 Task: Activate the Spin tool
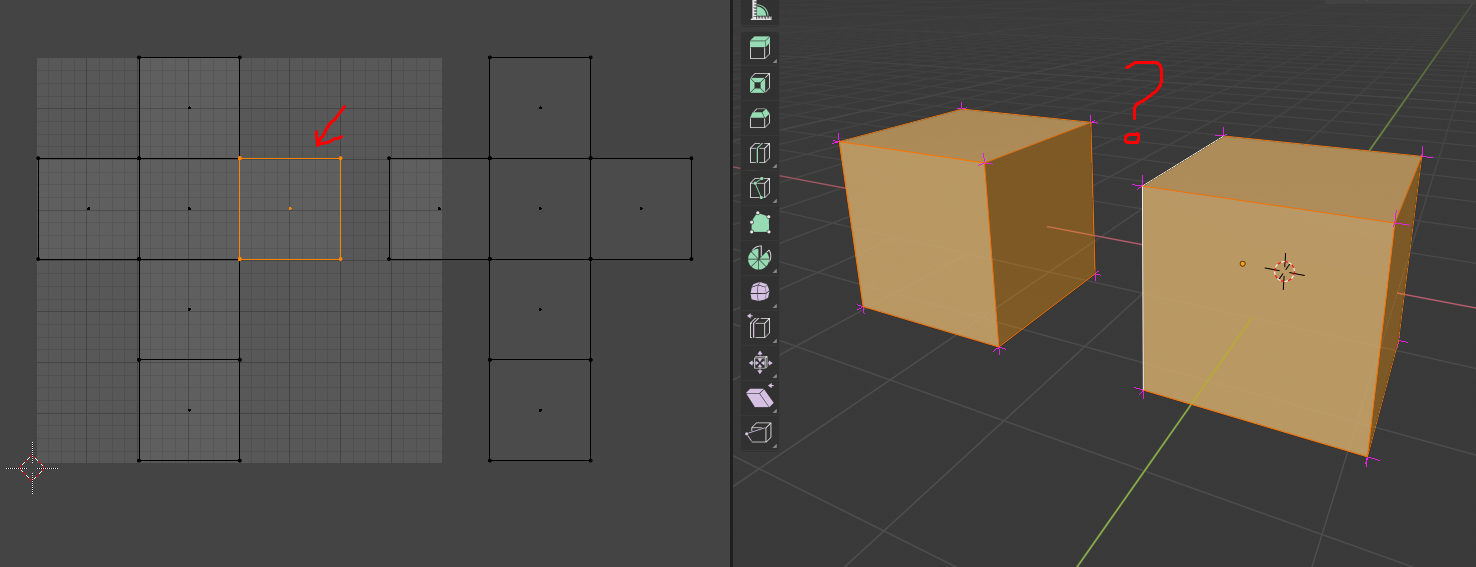pyautogui.click(x=760, y=258)
